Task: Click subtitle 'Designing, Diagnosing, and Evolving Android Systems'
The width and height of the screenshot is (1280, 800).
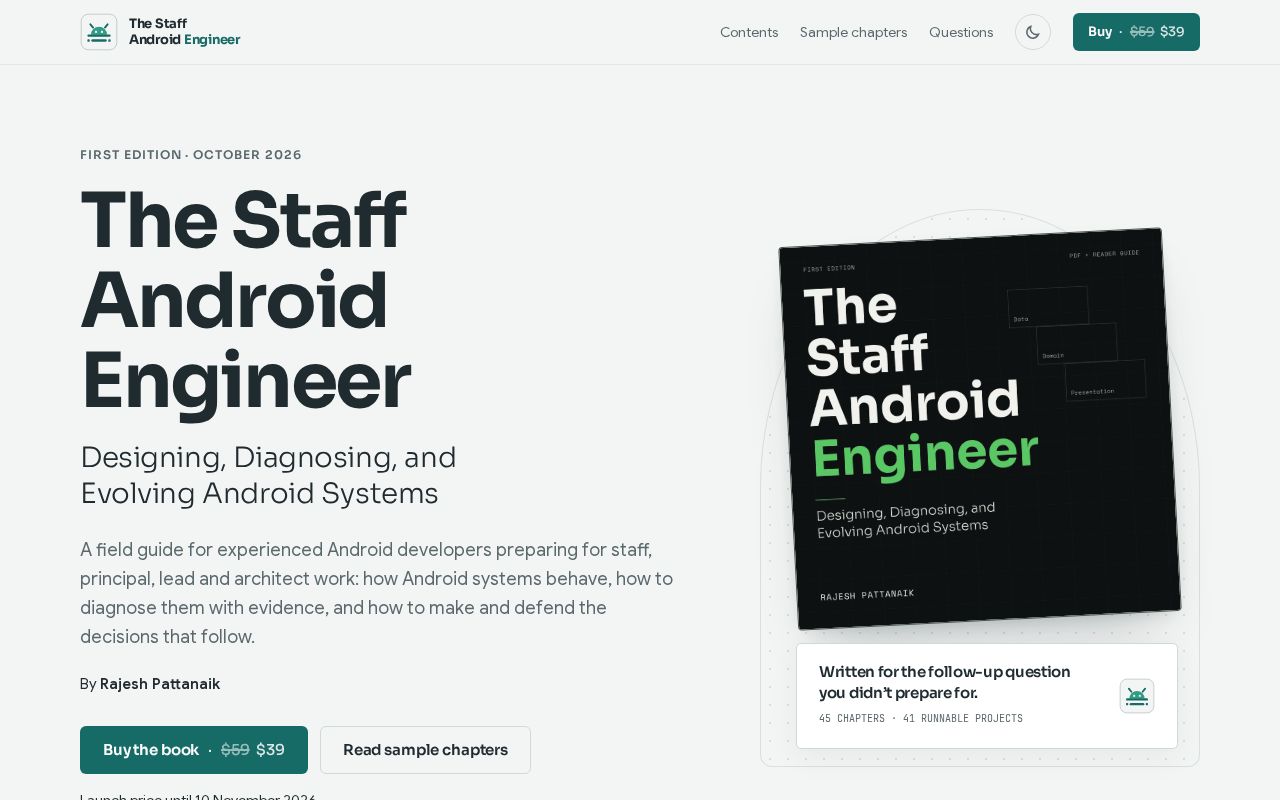Action: point(268,475)
